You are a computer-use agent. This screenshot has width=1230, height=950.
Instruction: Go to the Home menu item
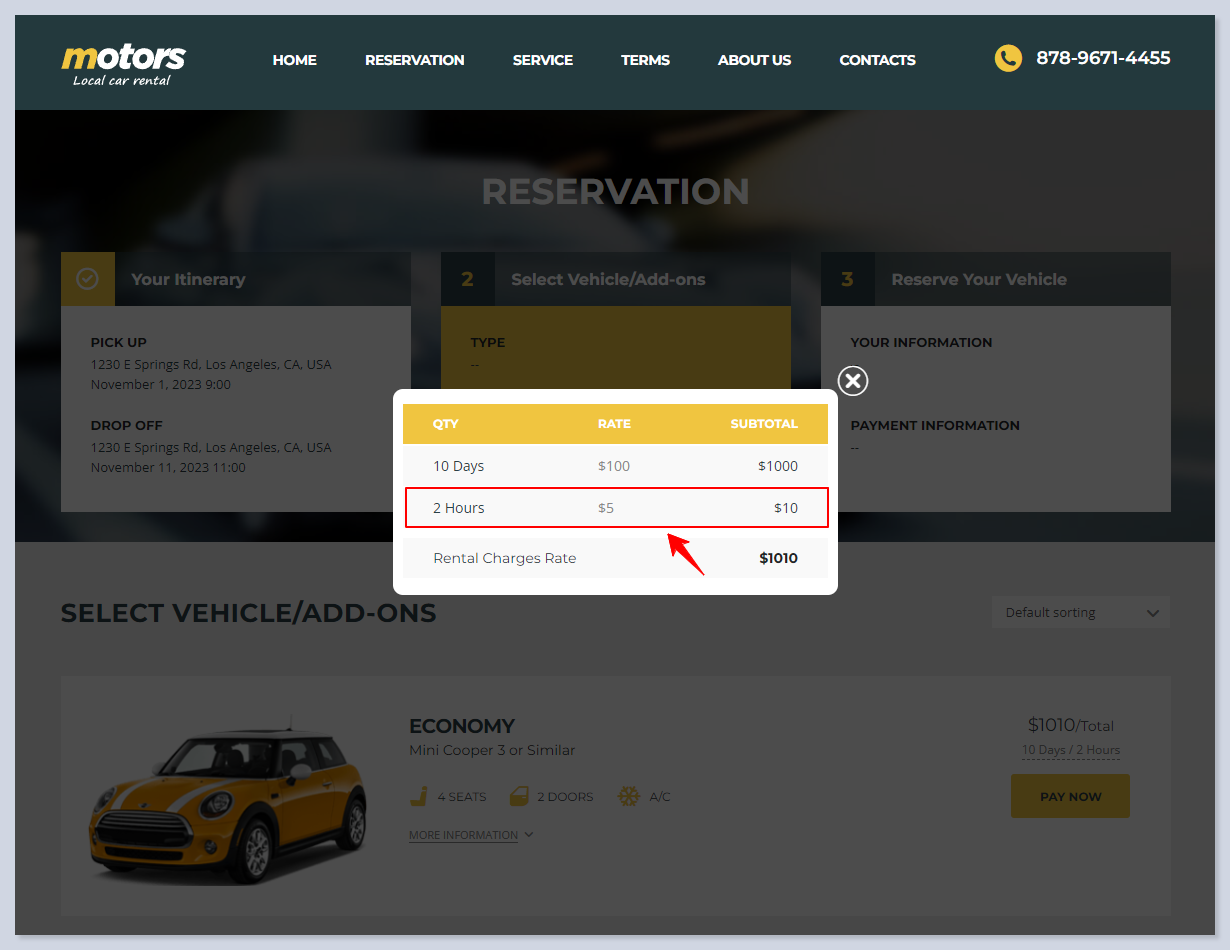pyautogui.click(x=294, y=60)
